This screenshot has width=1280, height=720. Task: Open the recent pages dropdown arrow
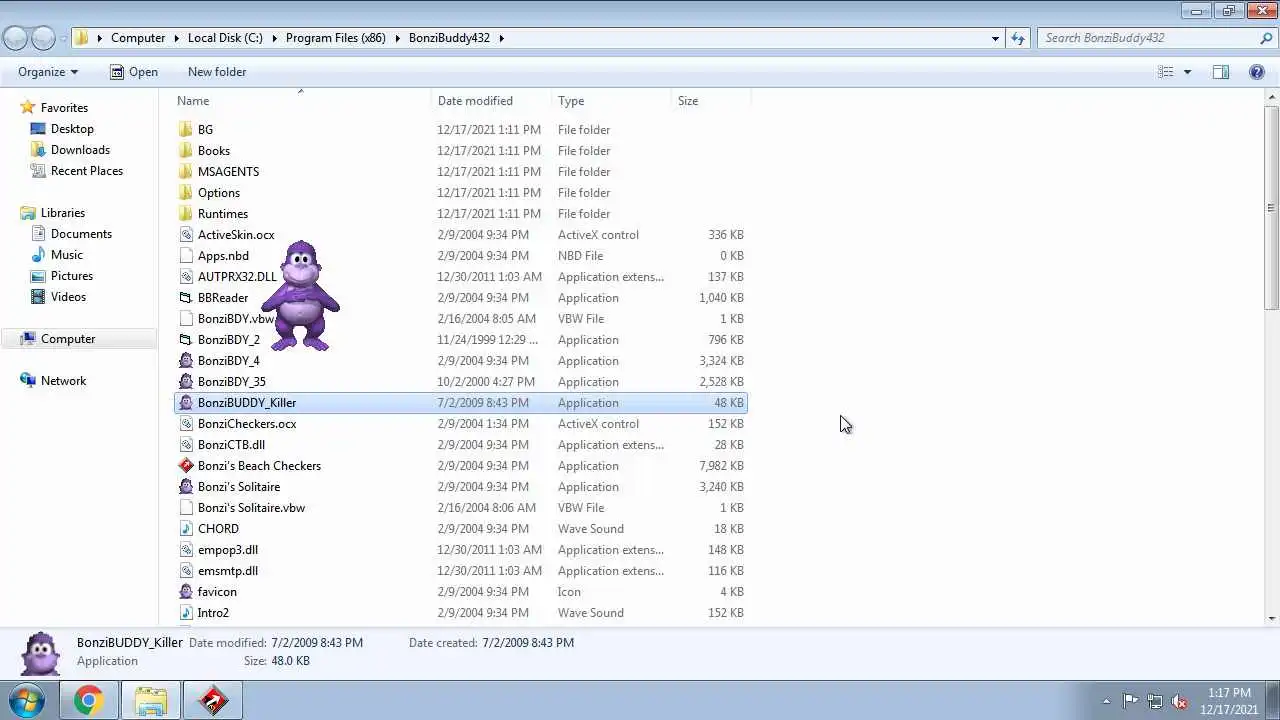coord(63,38)
